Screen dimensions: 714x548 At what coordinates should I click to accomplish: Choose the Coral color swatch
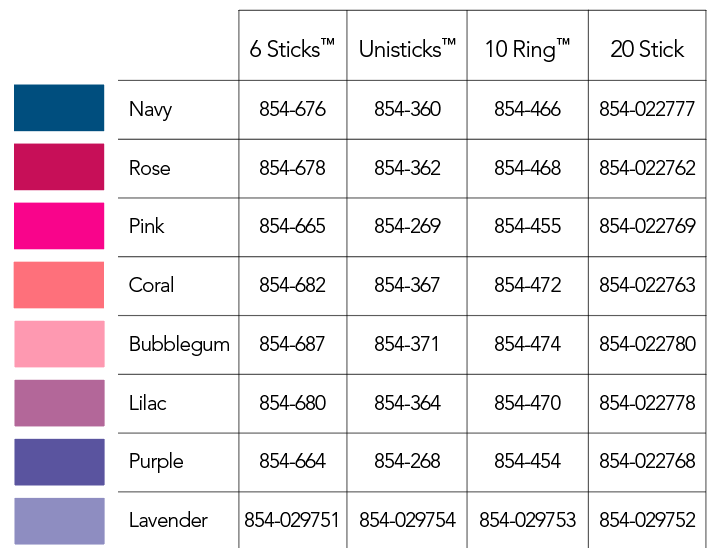point(59,285)
